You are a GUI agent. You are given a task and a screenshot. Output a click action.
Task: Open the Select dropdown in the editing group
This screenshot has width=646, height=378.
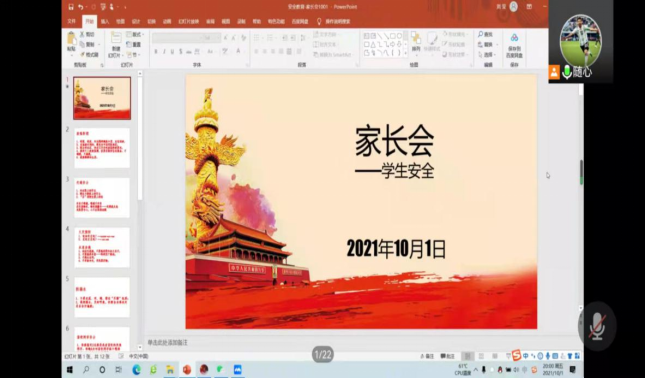[487, 54]
